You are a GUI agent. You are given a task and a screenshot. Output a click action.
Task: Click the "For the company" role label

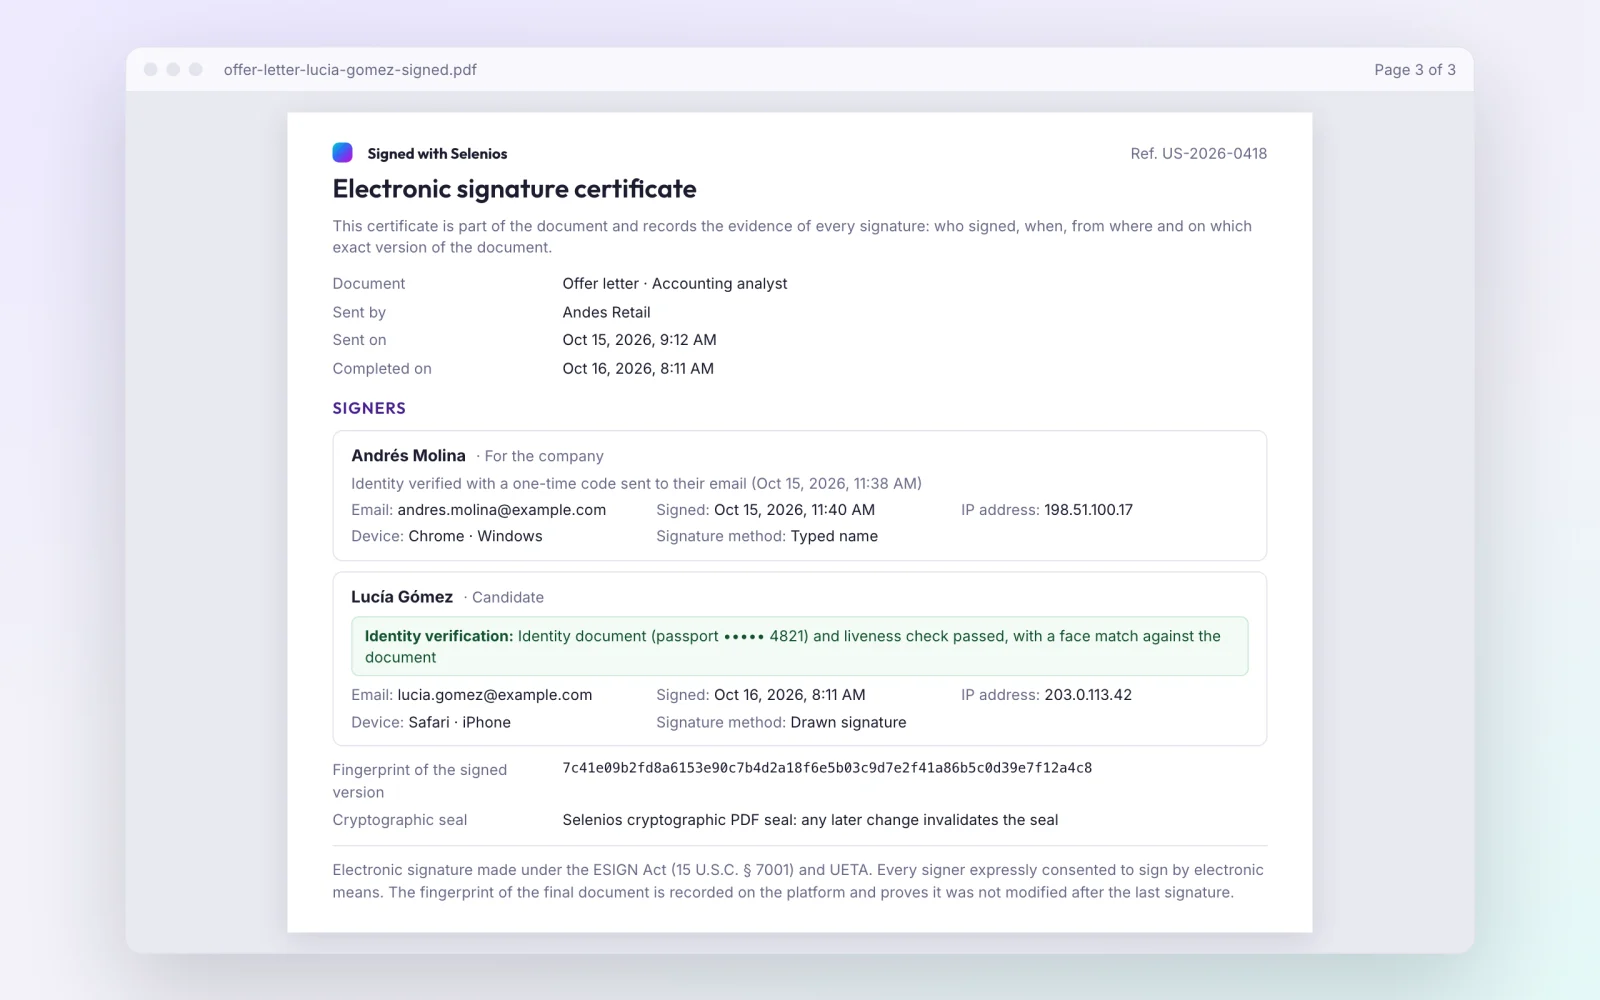point(544,456)
